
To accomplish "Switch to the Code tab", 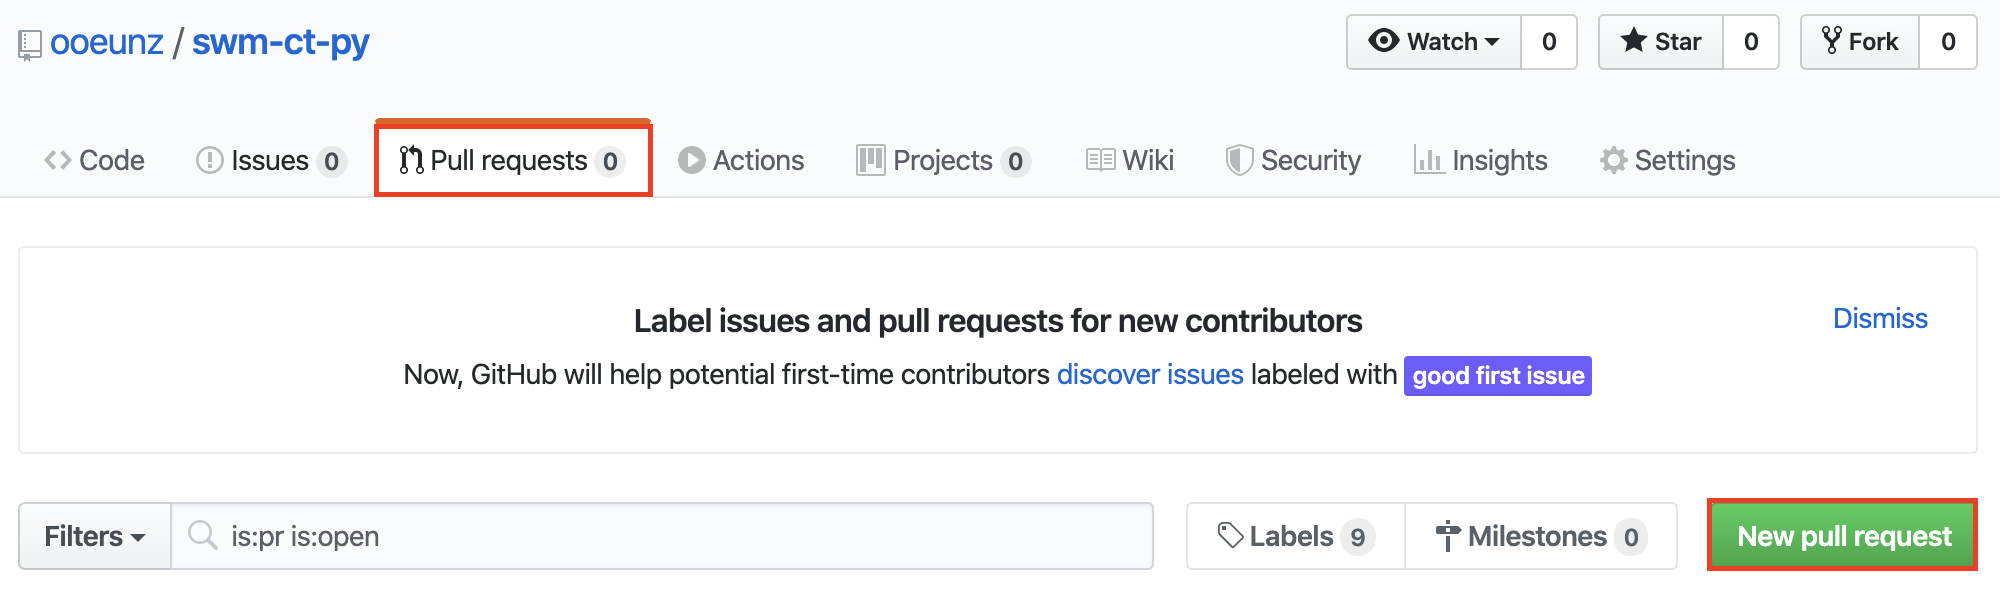I will pos(95,161).
